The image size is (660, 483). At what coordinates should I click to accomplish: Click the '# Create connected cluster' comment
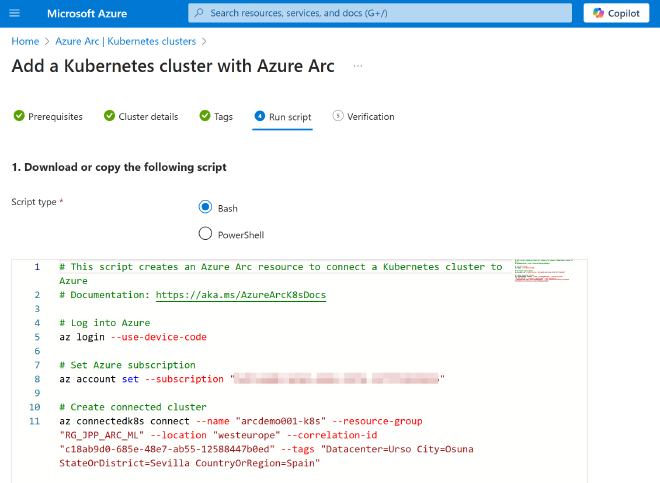133,407
